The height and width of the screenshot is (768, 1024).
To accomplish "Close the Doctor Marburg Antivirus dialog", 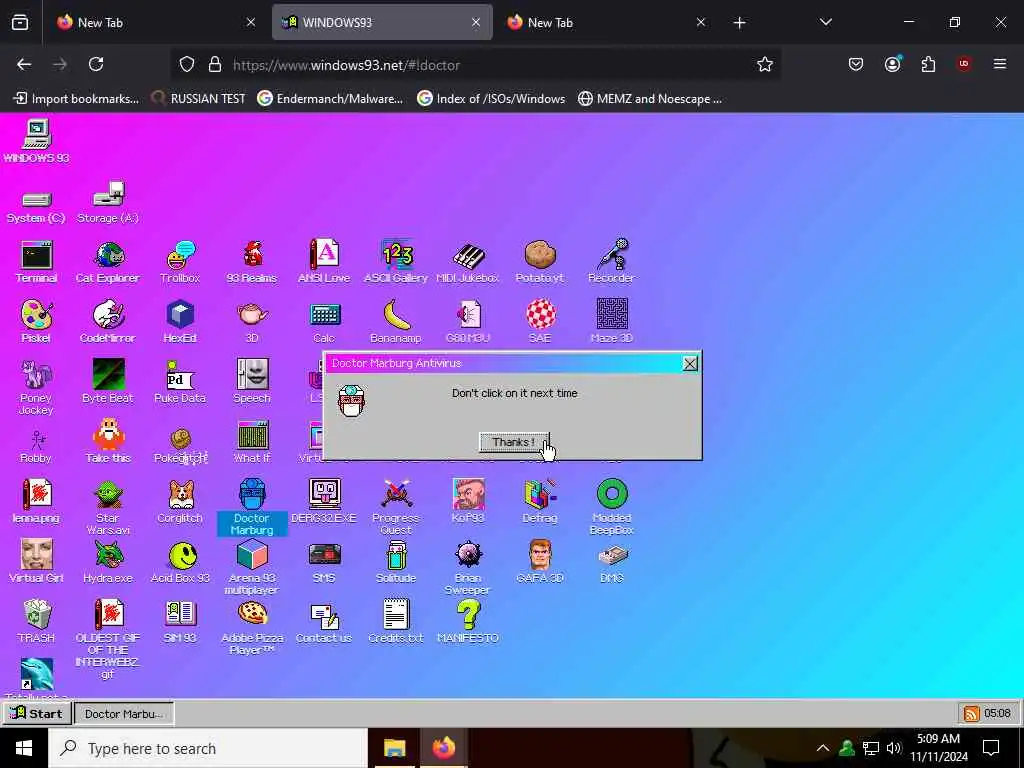I will 690,364.
